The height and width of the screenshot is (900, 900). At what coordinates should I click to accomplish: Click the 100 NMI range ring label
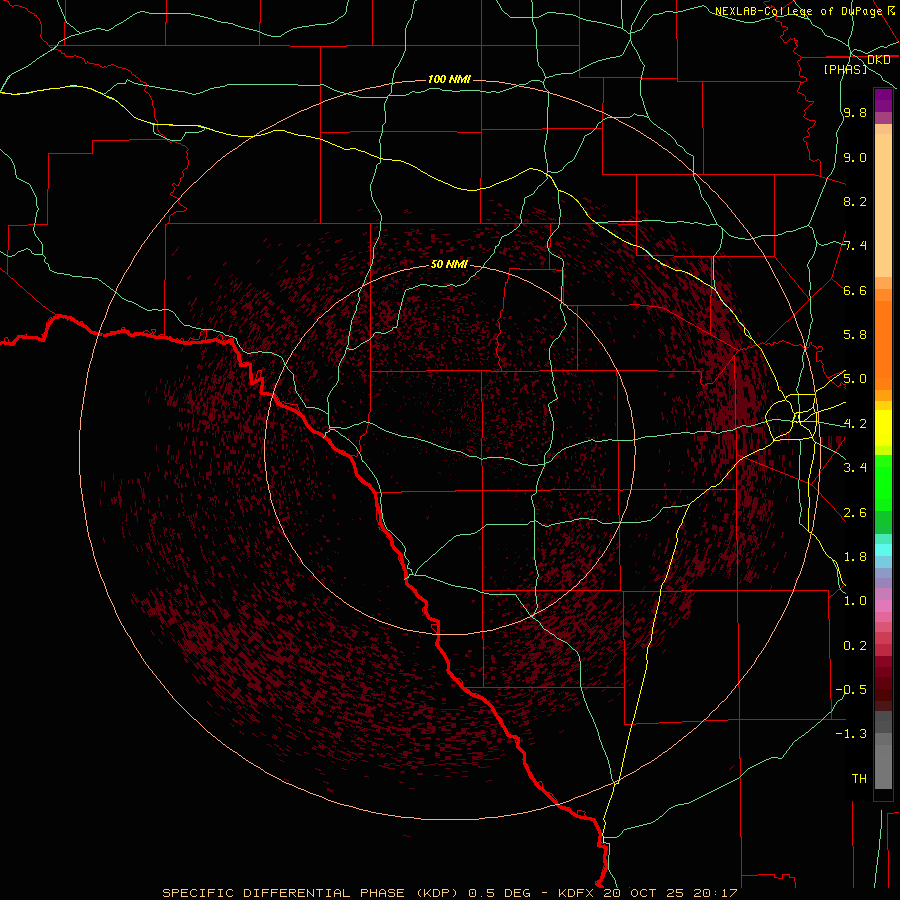pyautogui.click(x=449, y=79)
